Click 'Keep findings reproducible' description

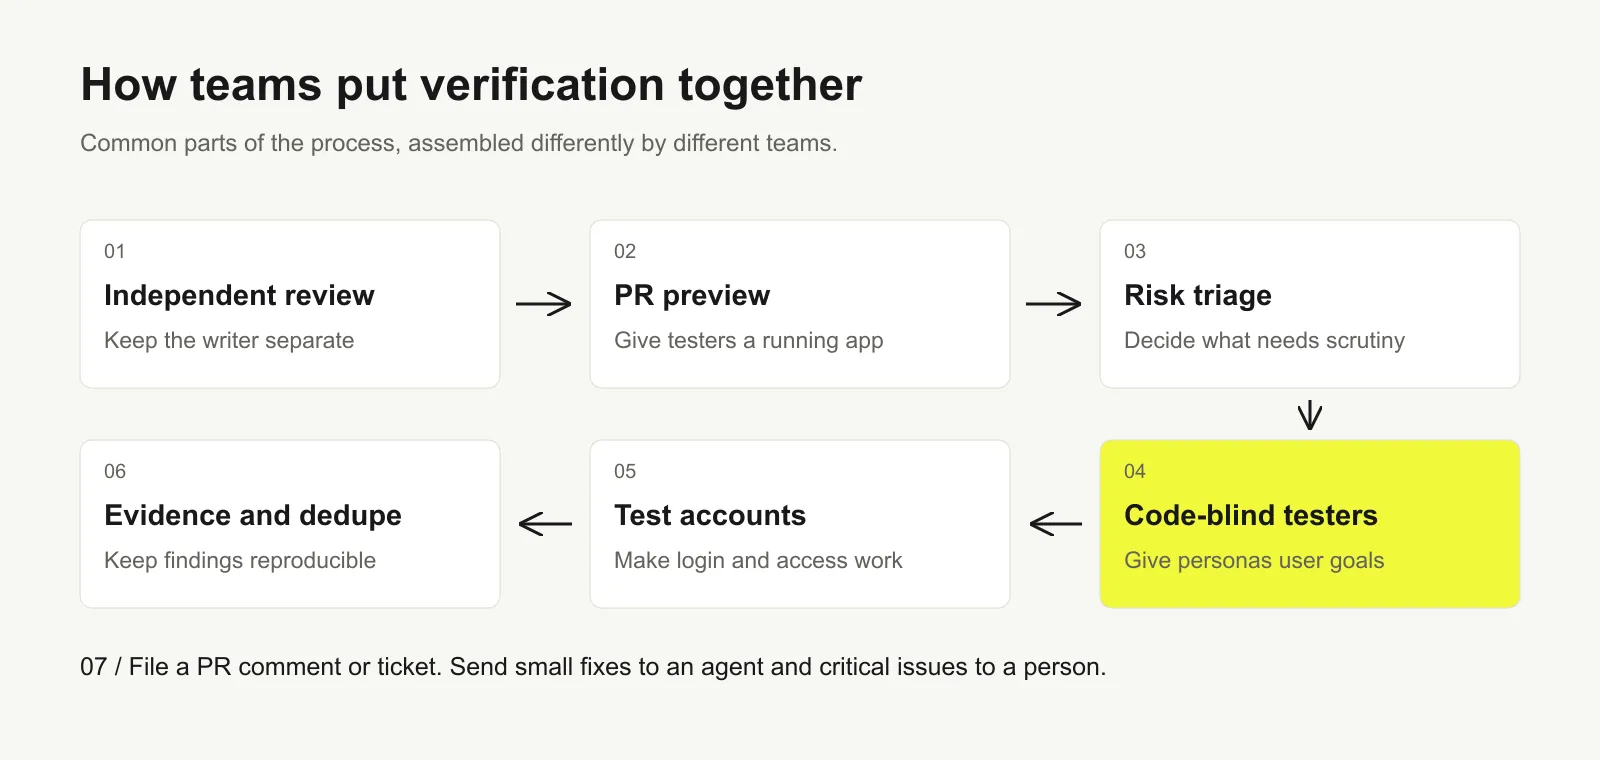[240, 560]
